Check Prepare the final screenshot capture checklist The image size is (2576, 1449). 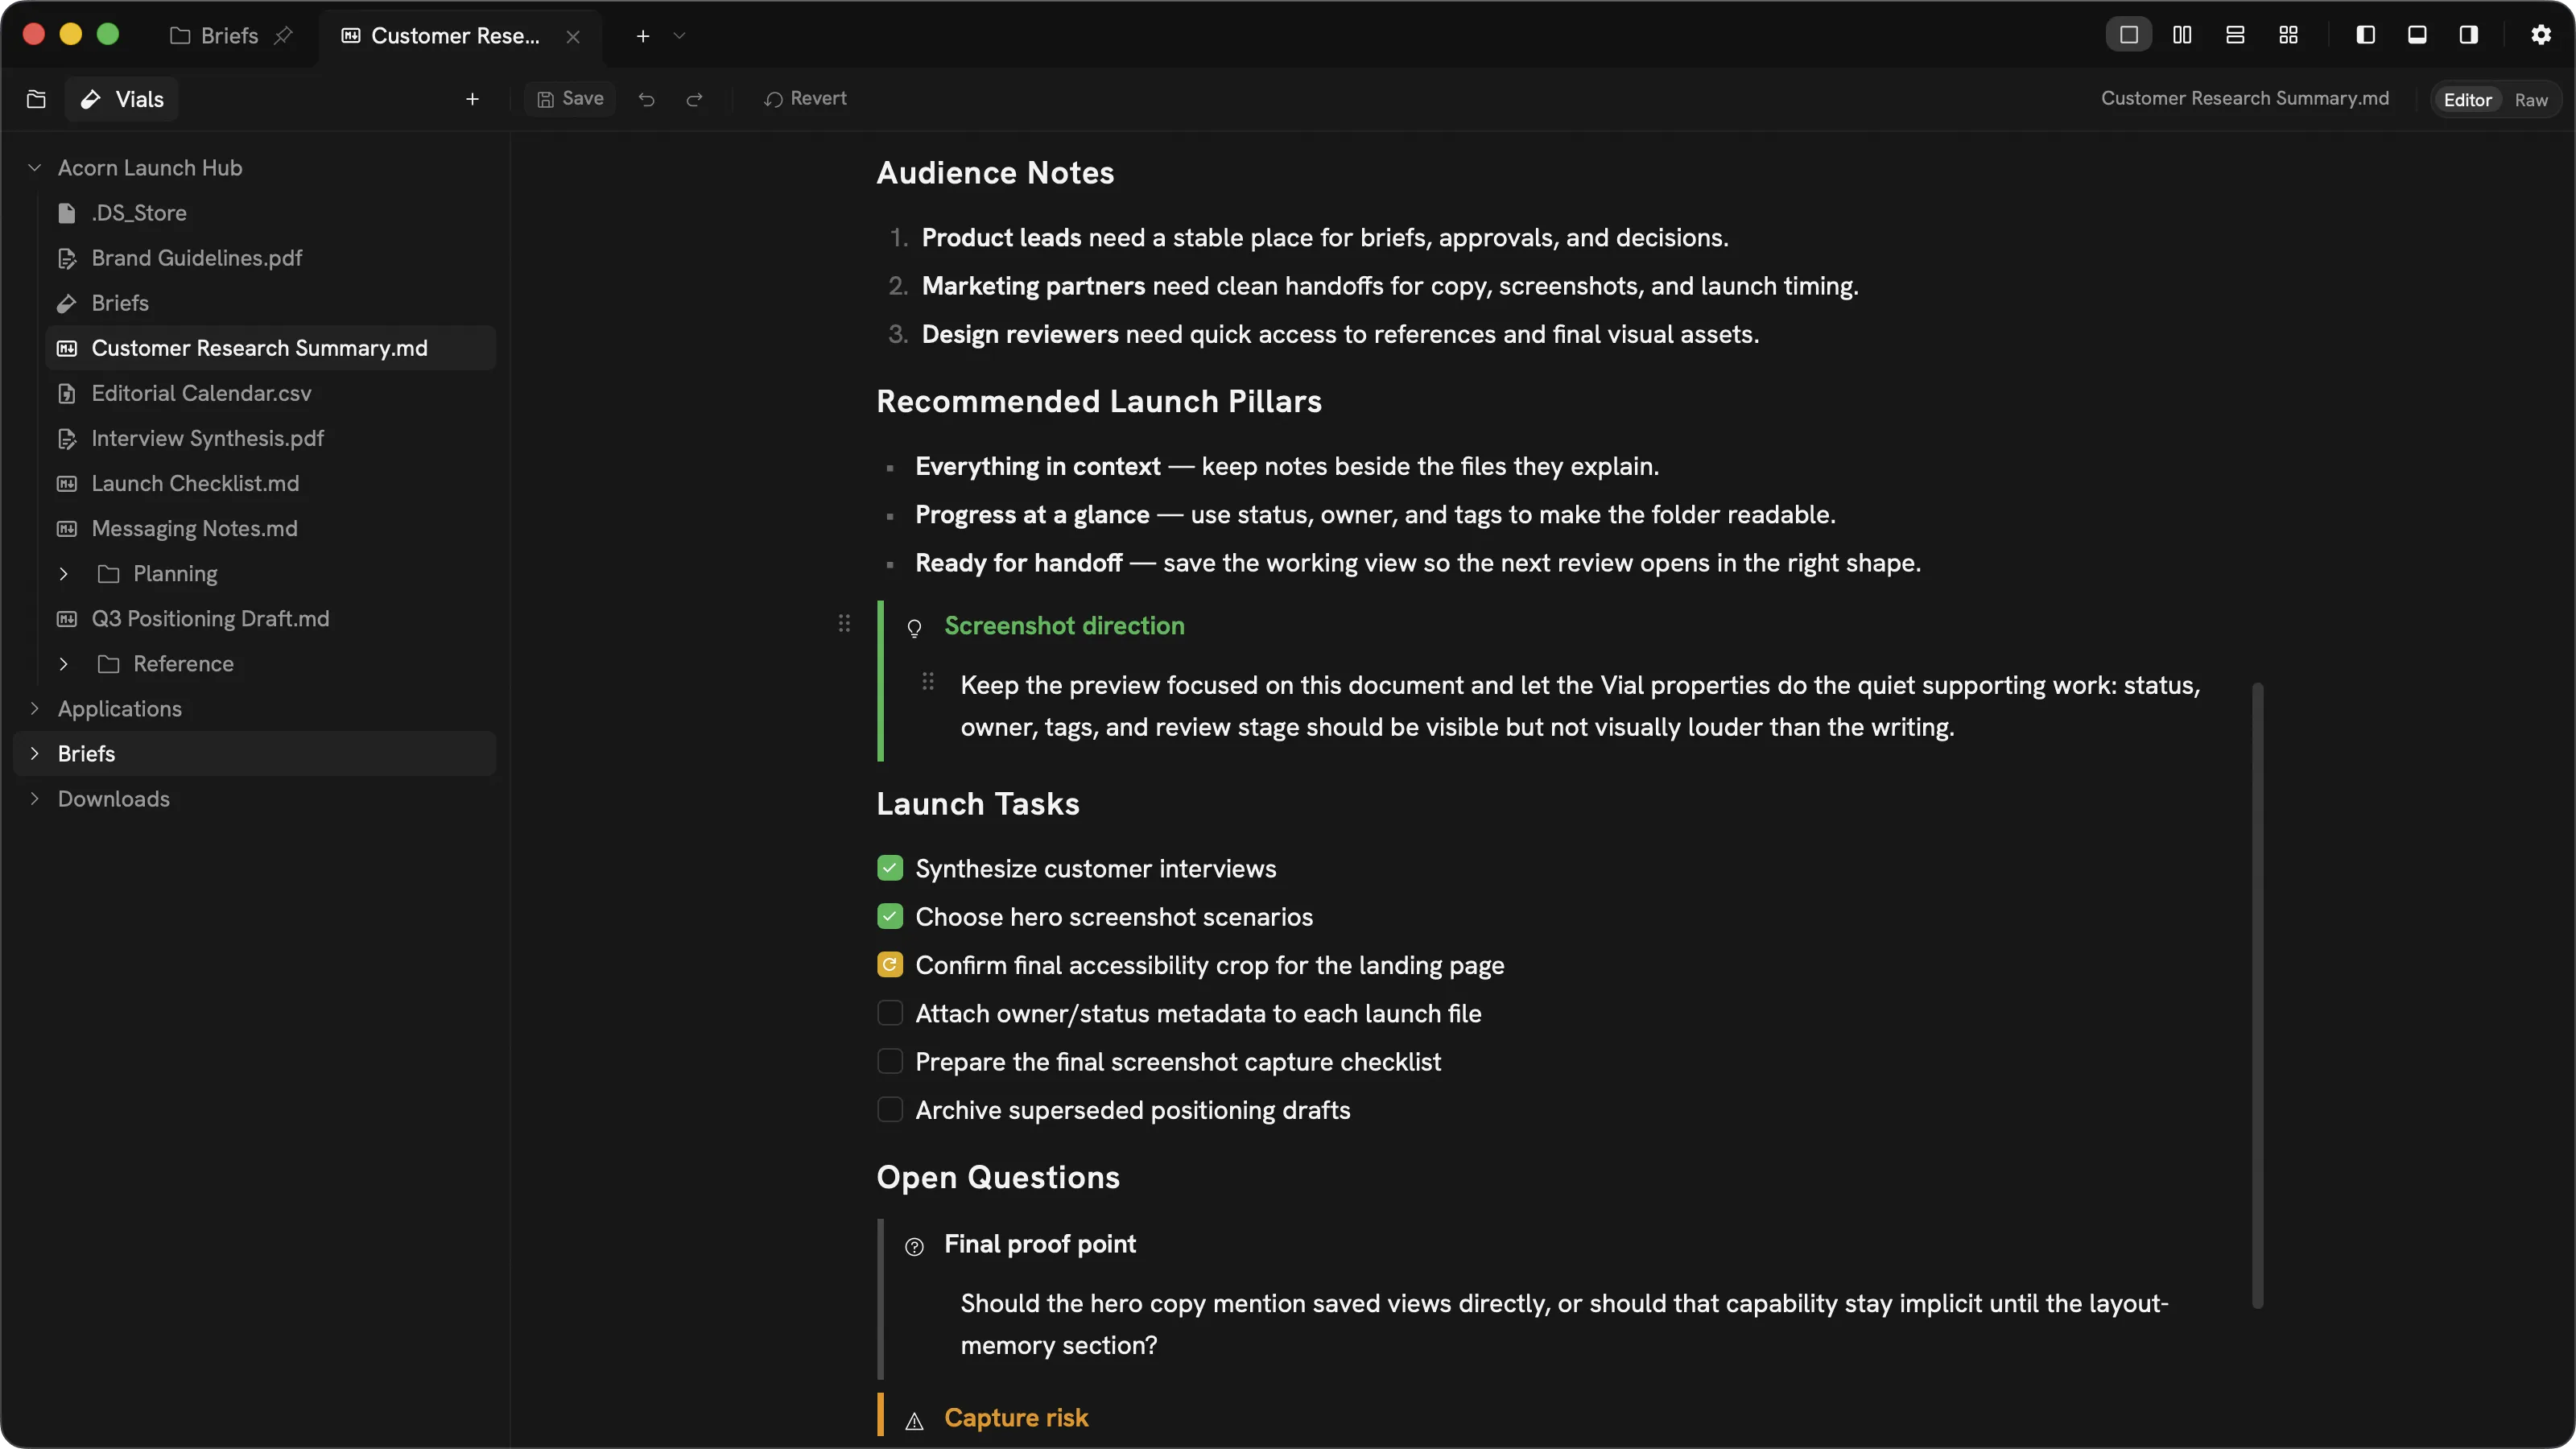tap(890, 1061)
